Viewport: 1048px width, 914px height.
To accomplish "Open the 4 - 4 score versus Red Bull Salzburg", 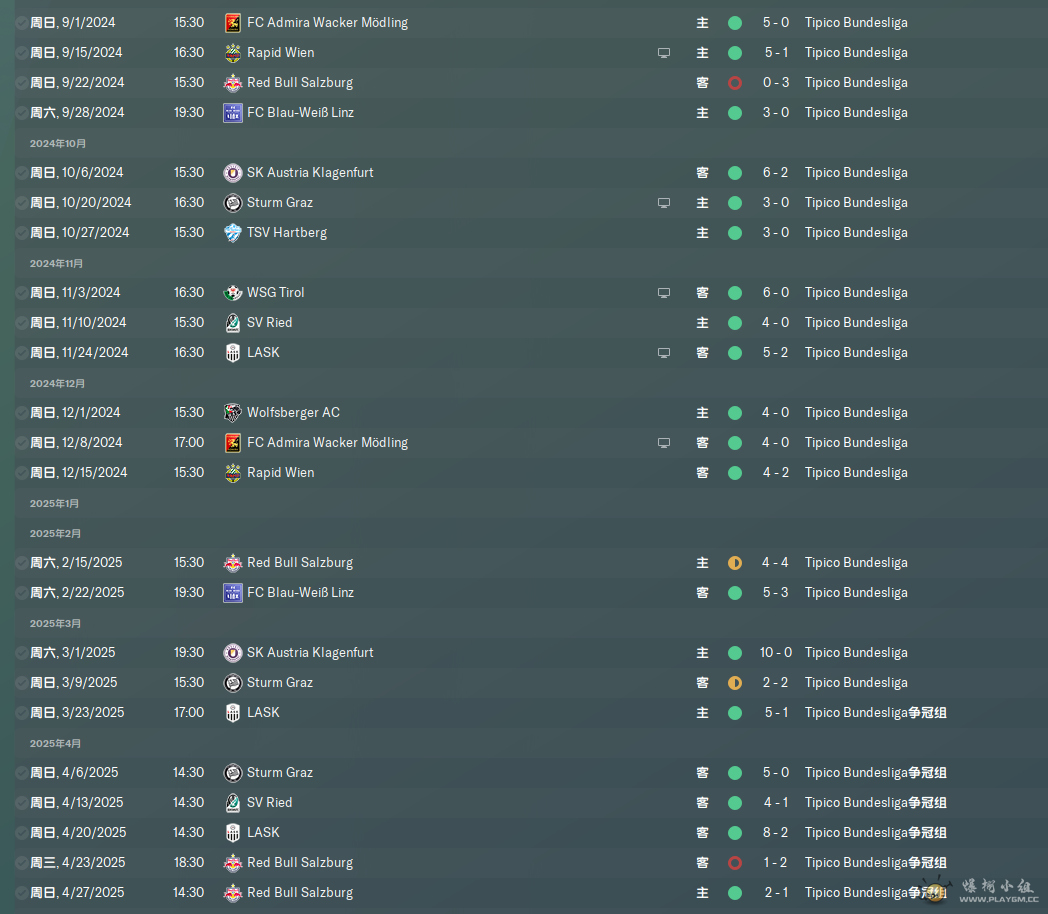I will coord(775,563).
